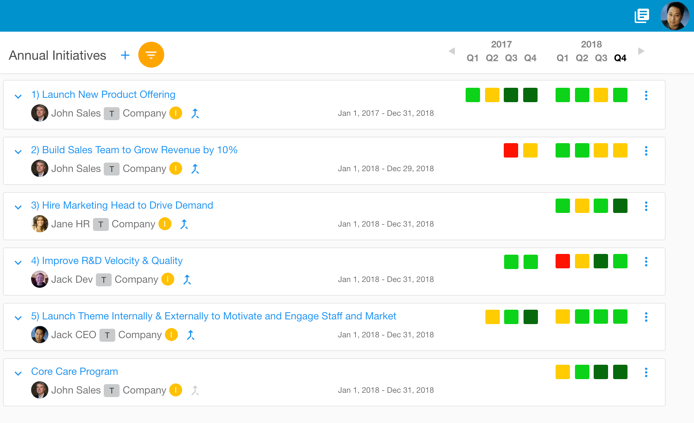The image size is (694, 423).
Task: Click the red status square on Improve R&D row
Action: (563, 261)
